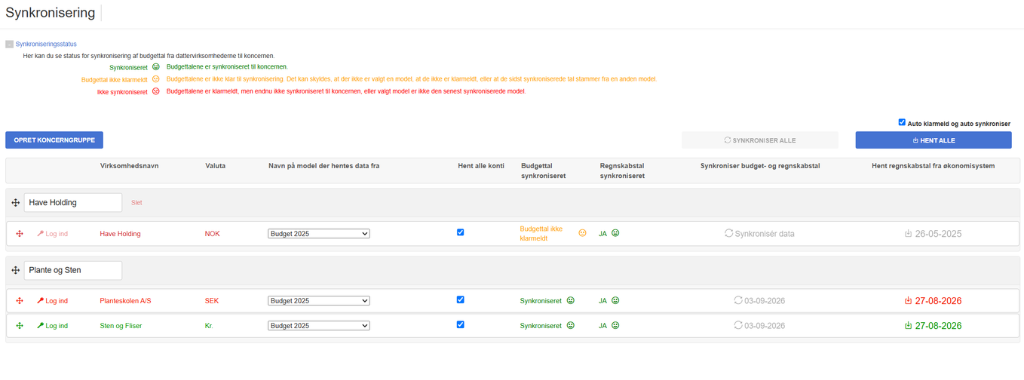Click the red move icon on Planteskolen A/S row

pos(19,301)
